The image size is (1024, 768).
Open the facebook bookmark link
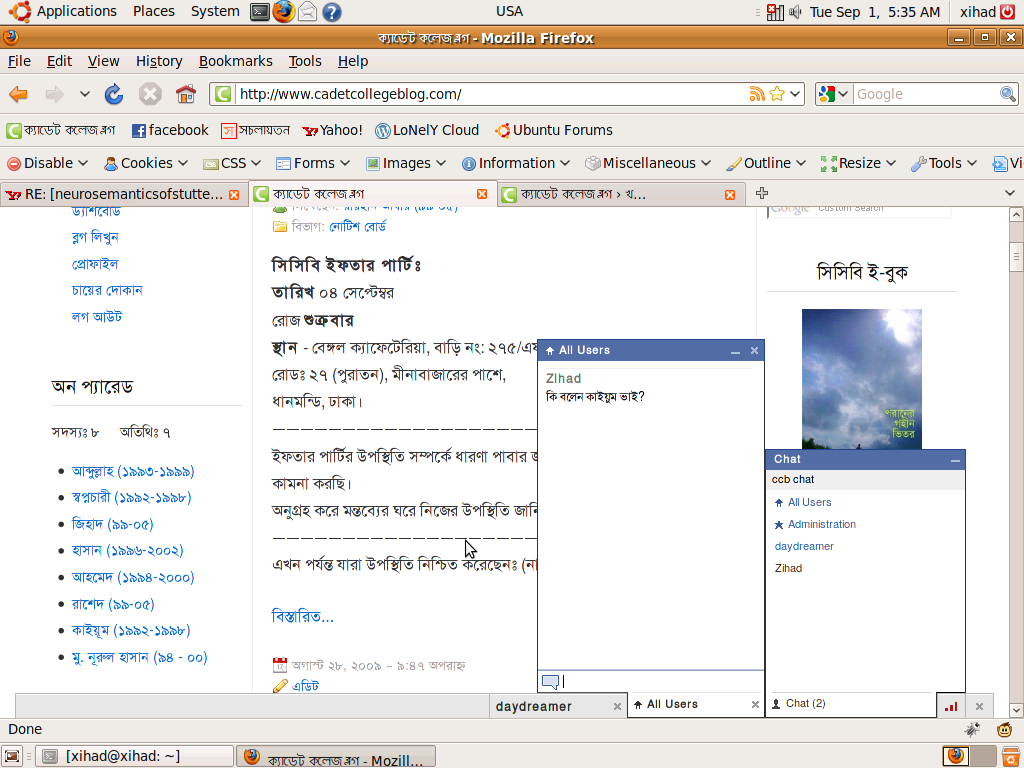coord(170,130)
